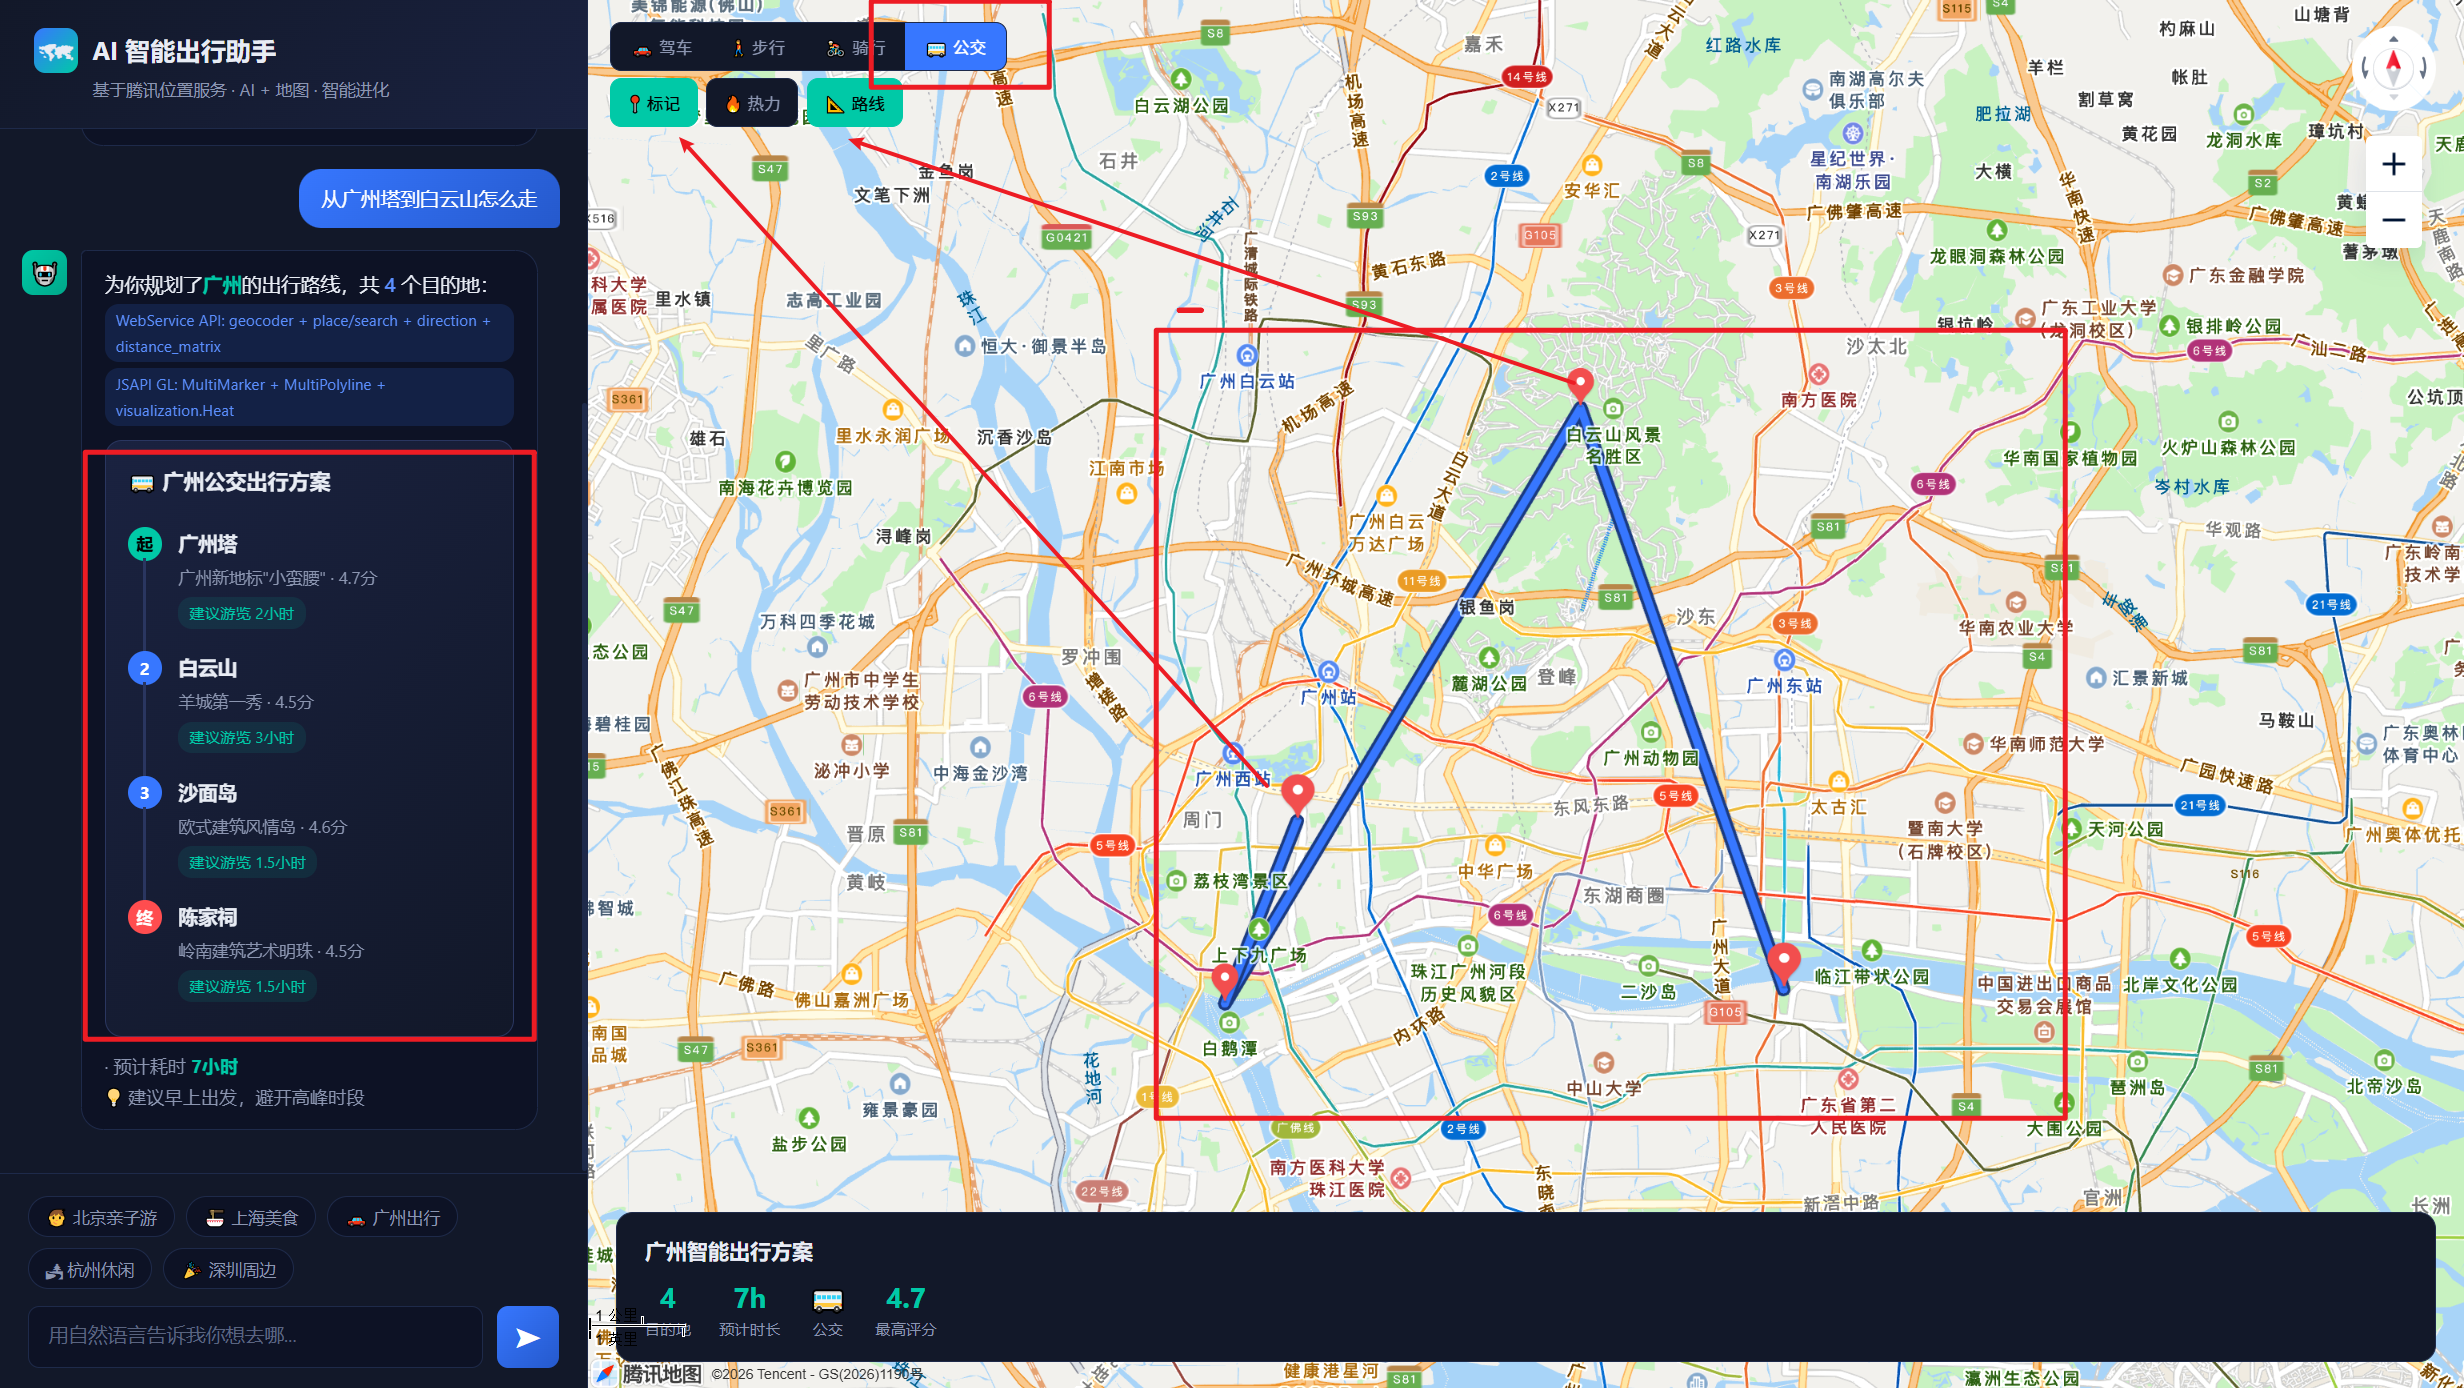Choose the 广州出行 suggestion chip

point(393,1217)
